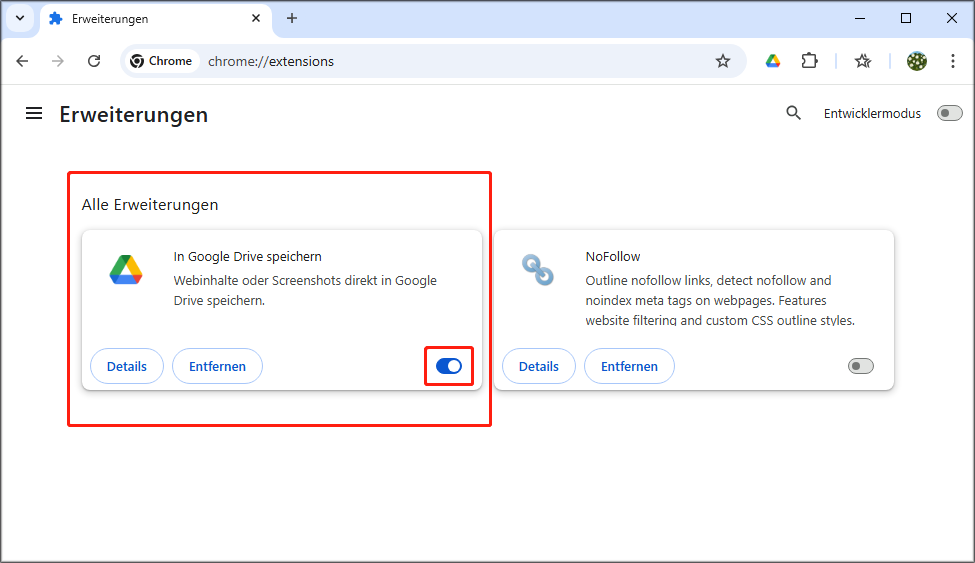Open the Extensions puzzle piece menu
The image size is (975, 563).
pos(809,61)
